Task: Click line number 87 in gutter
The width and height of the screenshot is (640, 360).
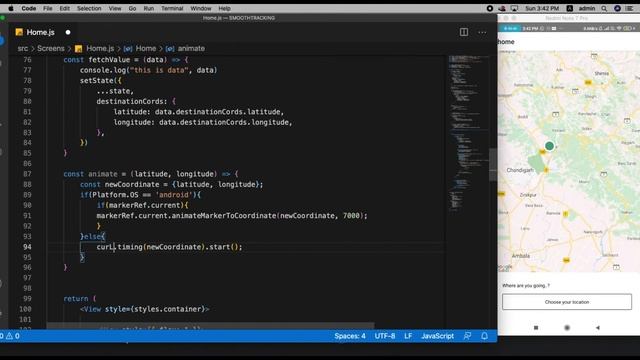Action: click(27, 174)
